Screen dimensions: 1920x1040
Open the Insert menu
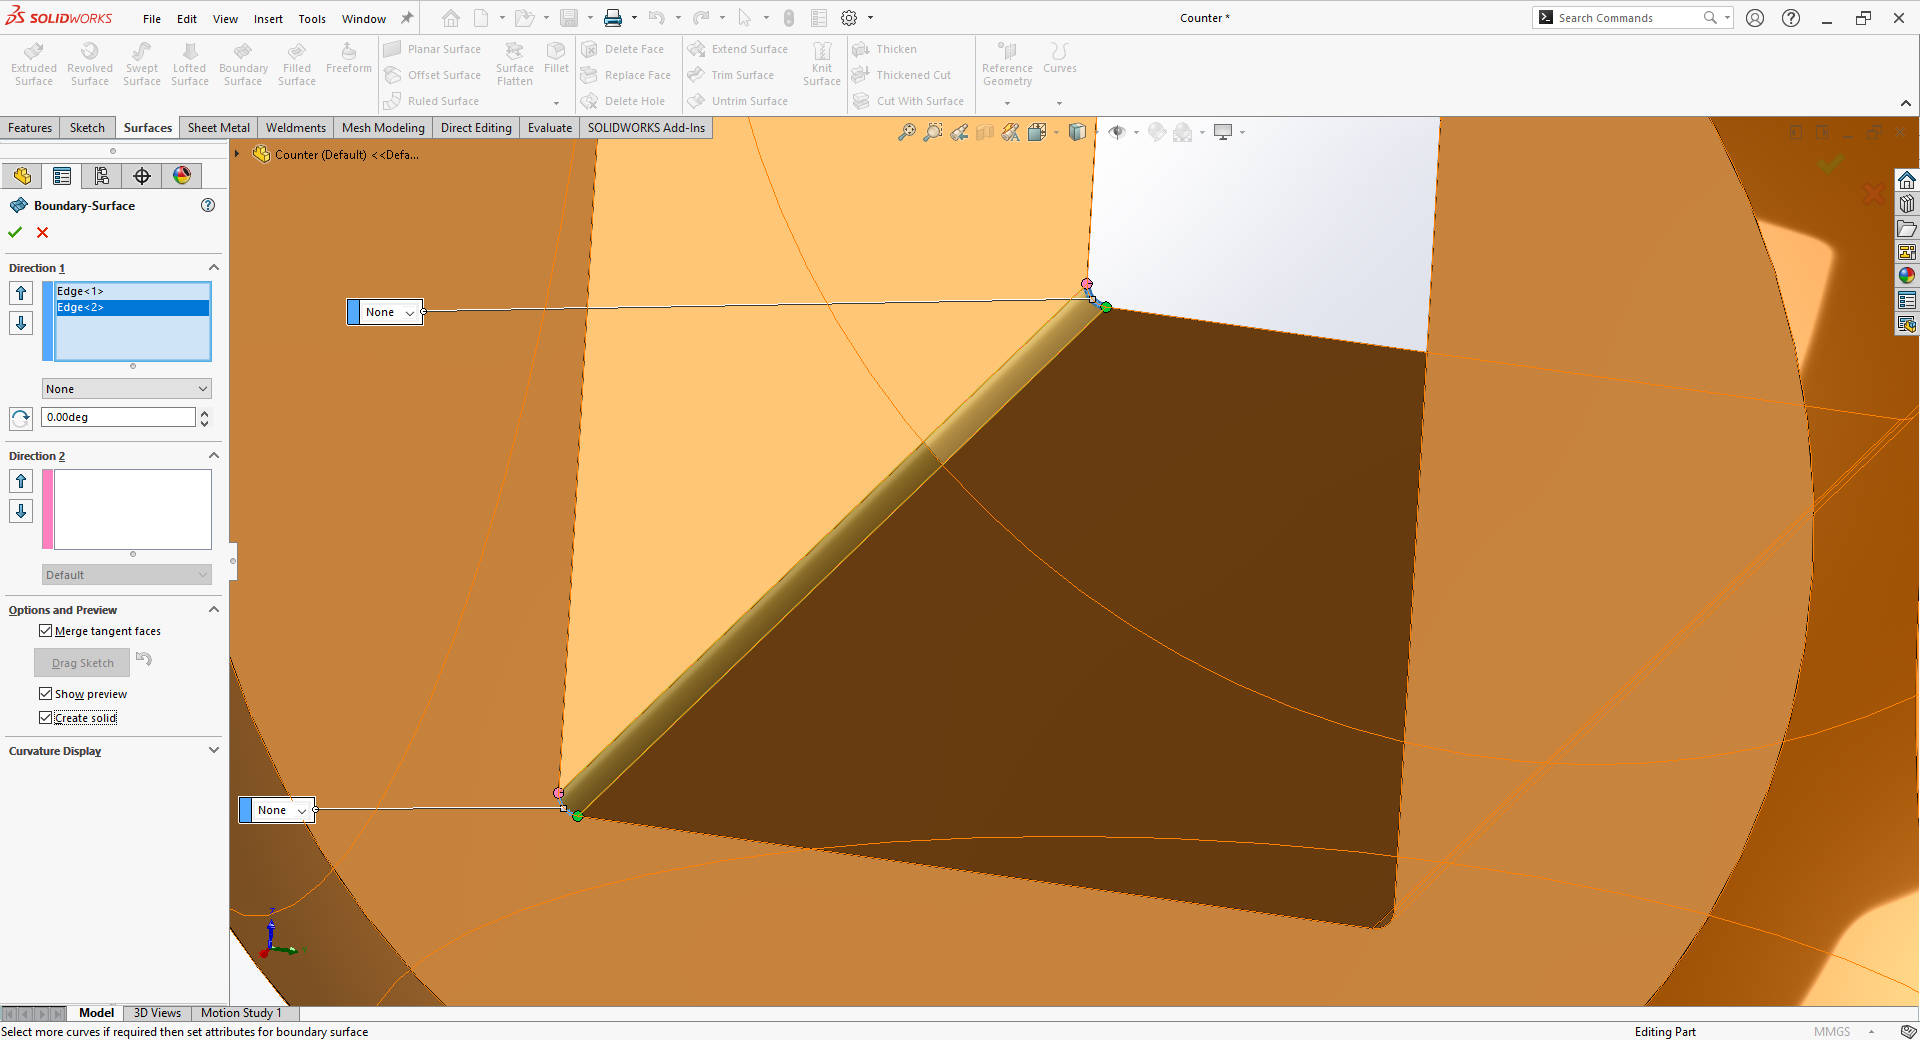point(268,18)
